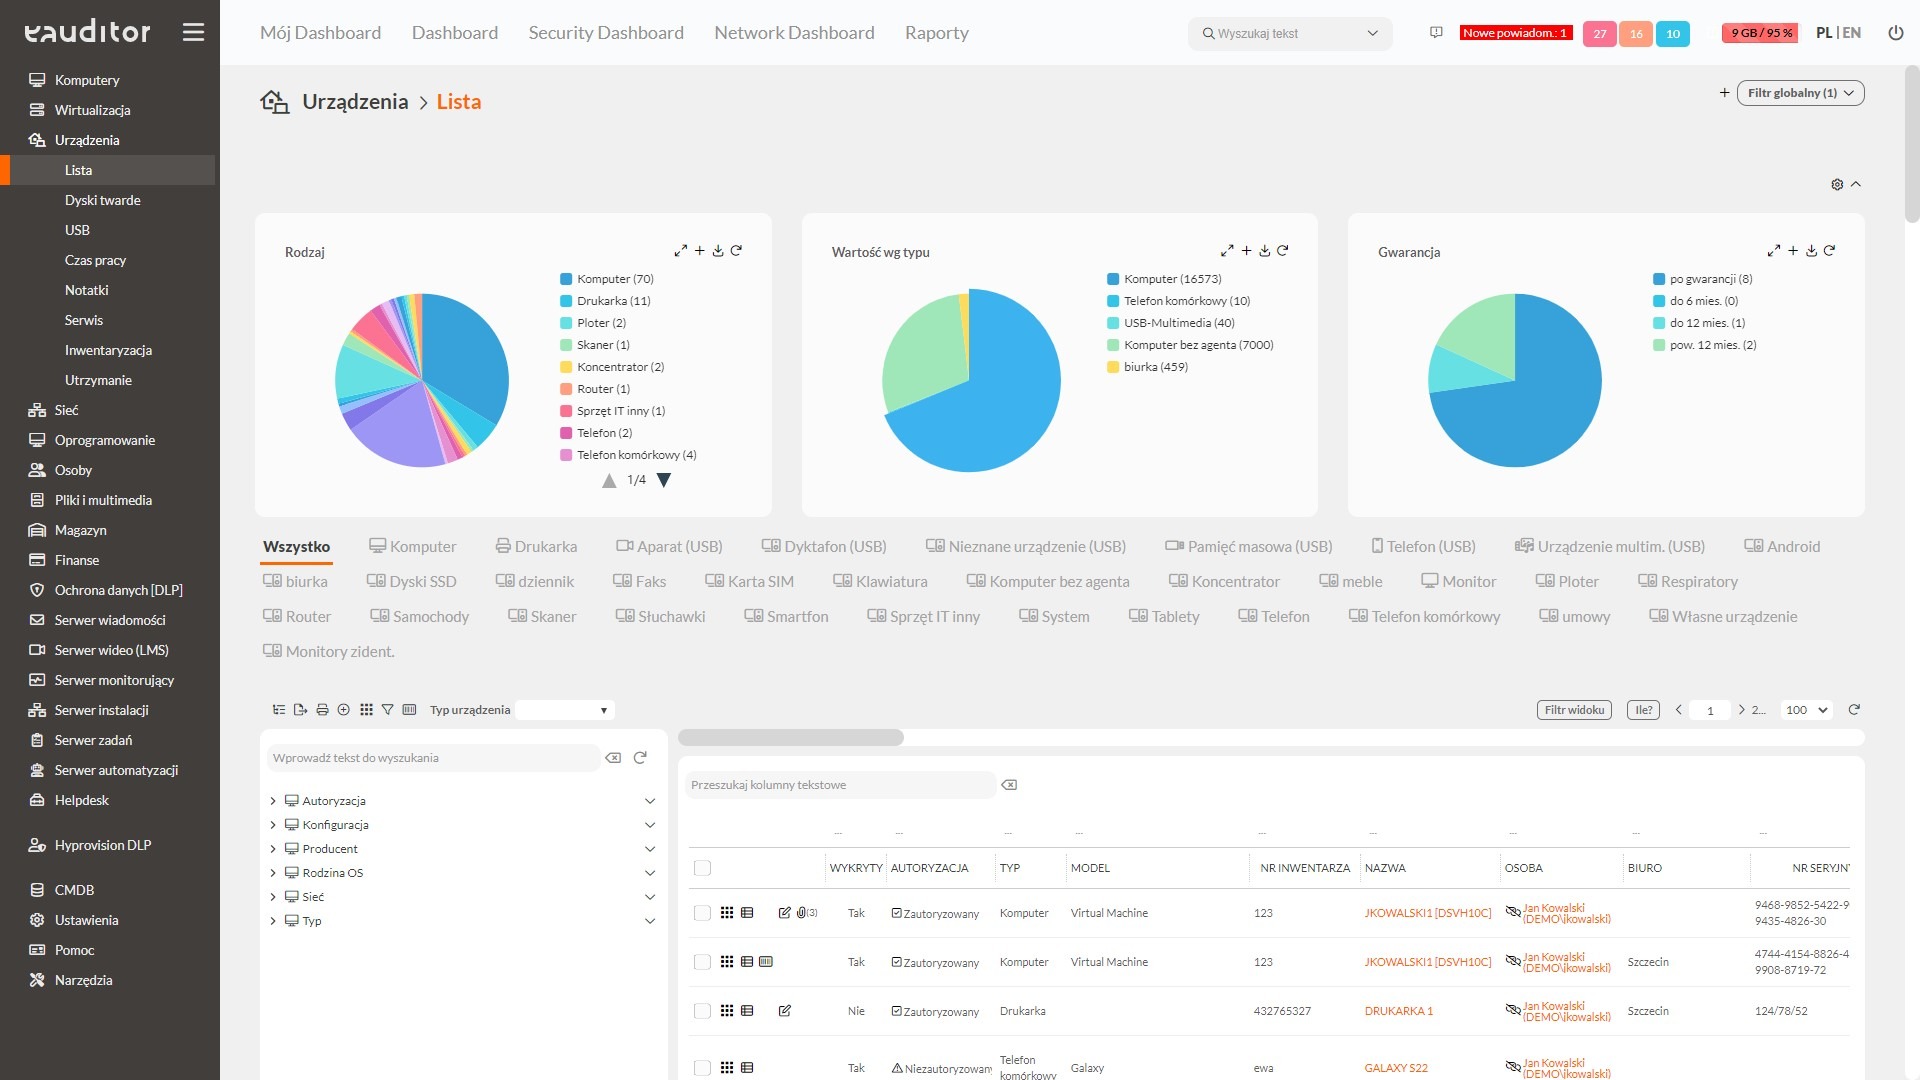Download the Rodzaj chart
The image size is (1920, 1080).
[x=718, y=251]
